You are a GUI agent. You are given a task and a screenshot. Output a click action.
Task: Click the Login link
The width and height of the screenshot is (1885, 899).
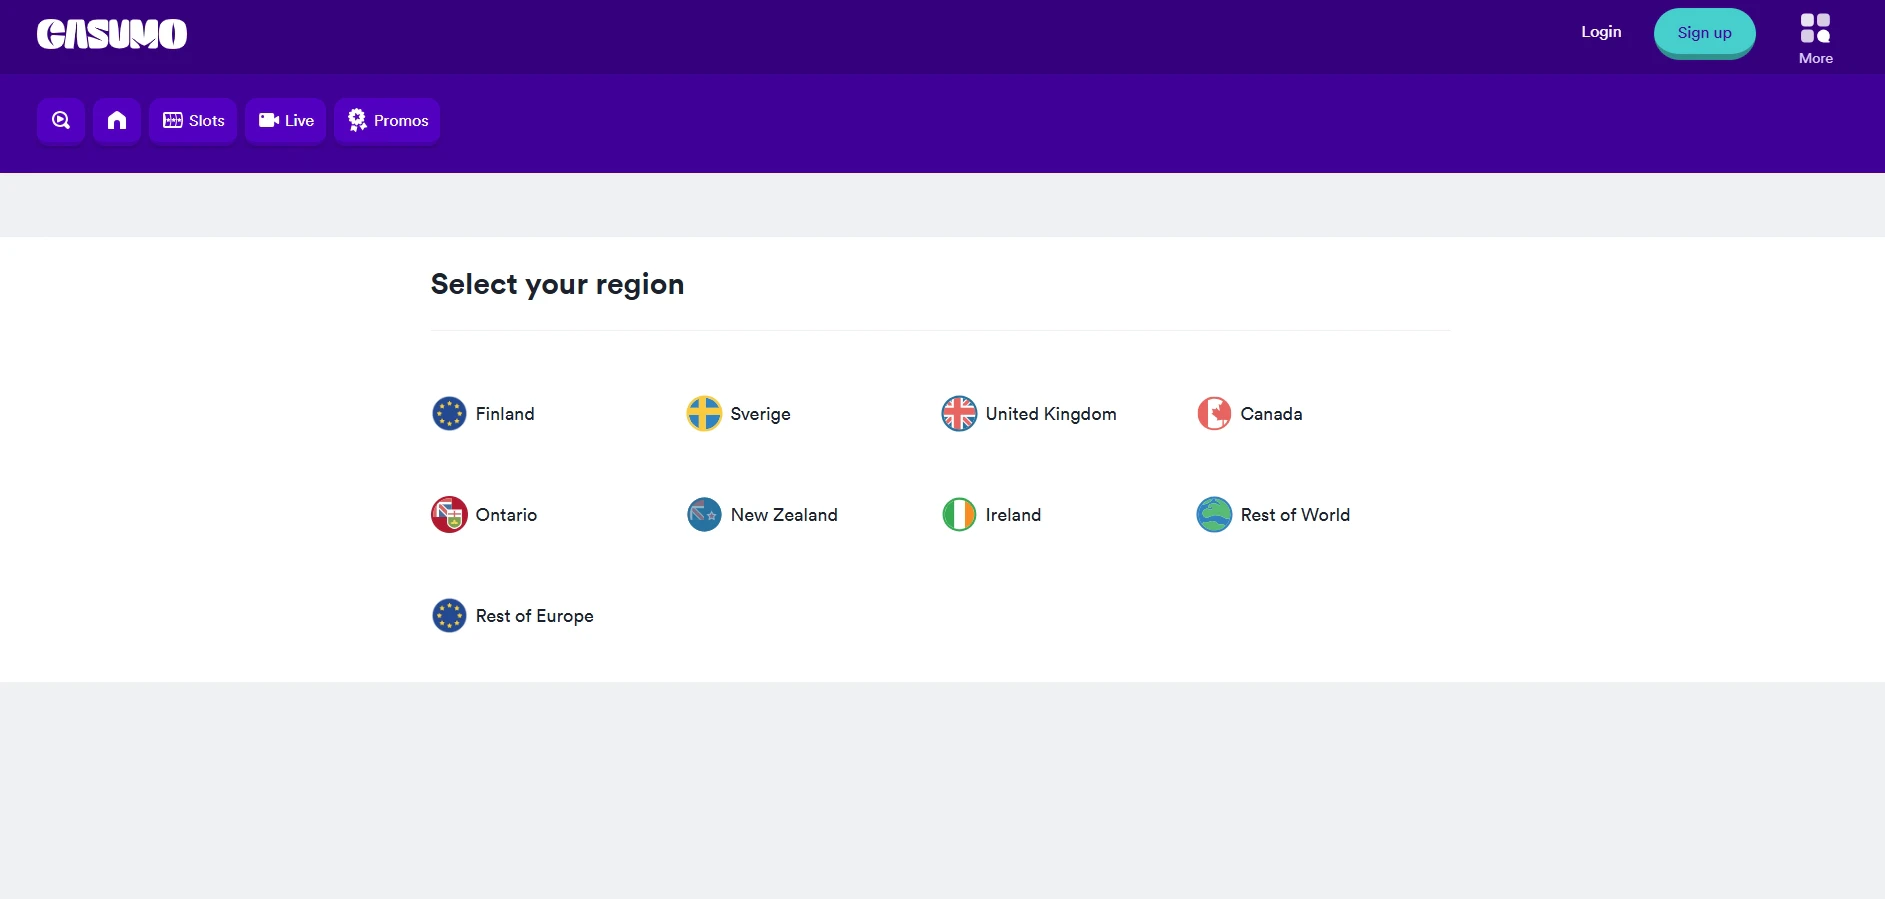1601,32
